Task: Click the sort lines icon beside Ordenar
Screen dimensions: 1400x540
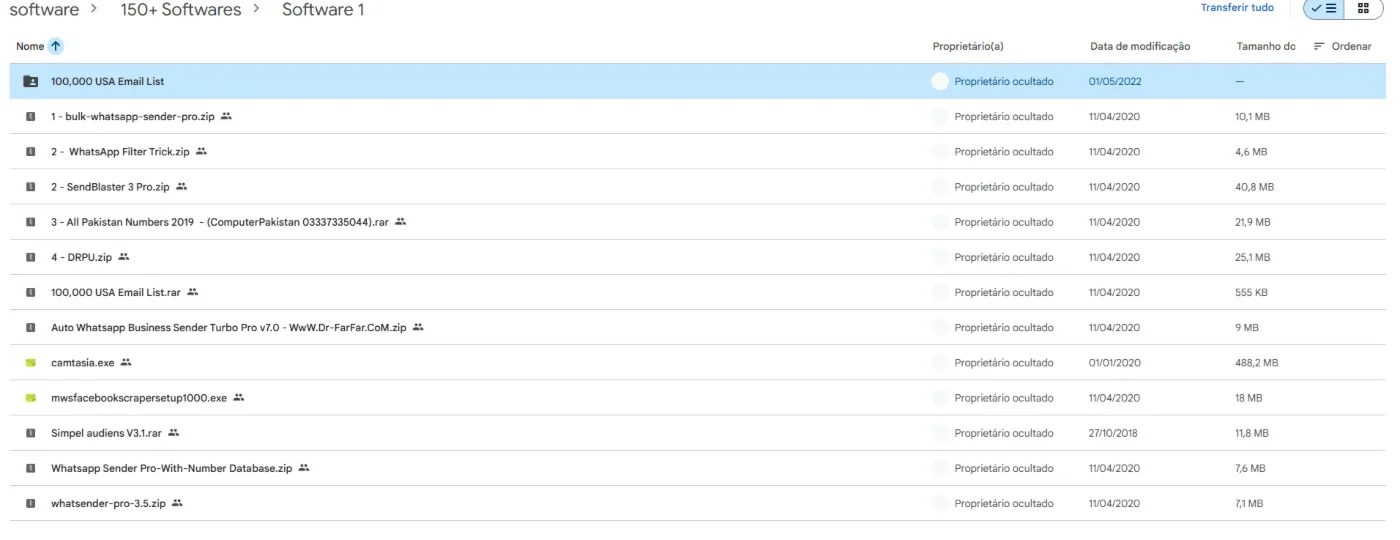Action: pyautogui.click(x=1319, y=46)
